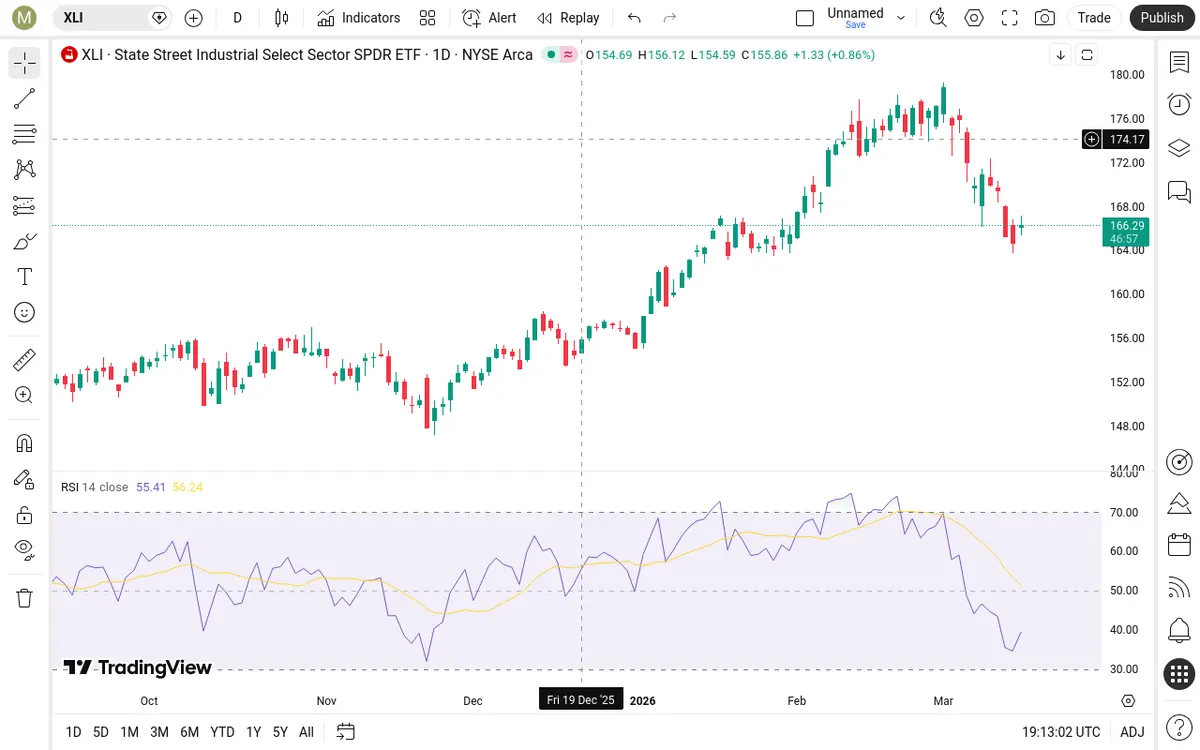Set the 1Y date range
The height and width of the screenshot is (750, 1200).
[x=253, y=732]
